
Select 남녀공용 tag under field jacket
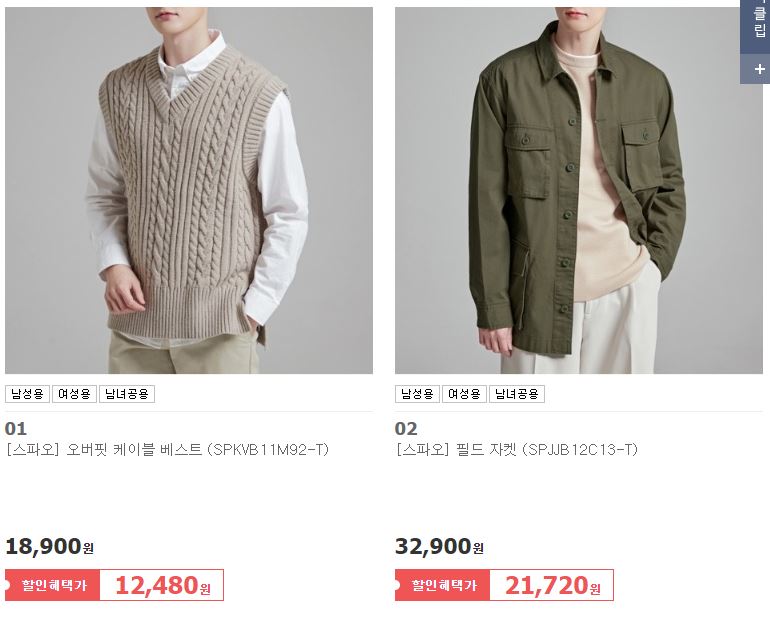click(x=517, y=394)
